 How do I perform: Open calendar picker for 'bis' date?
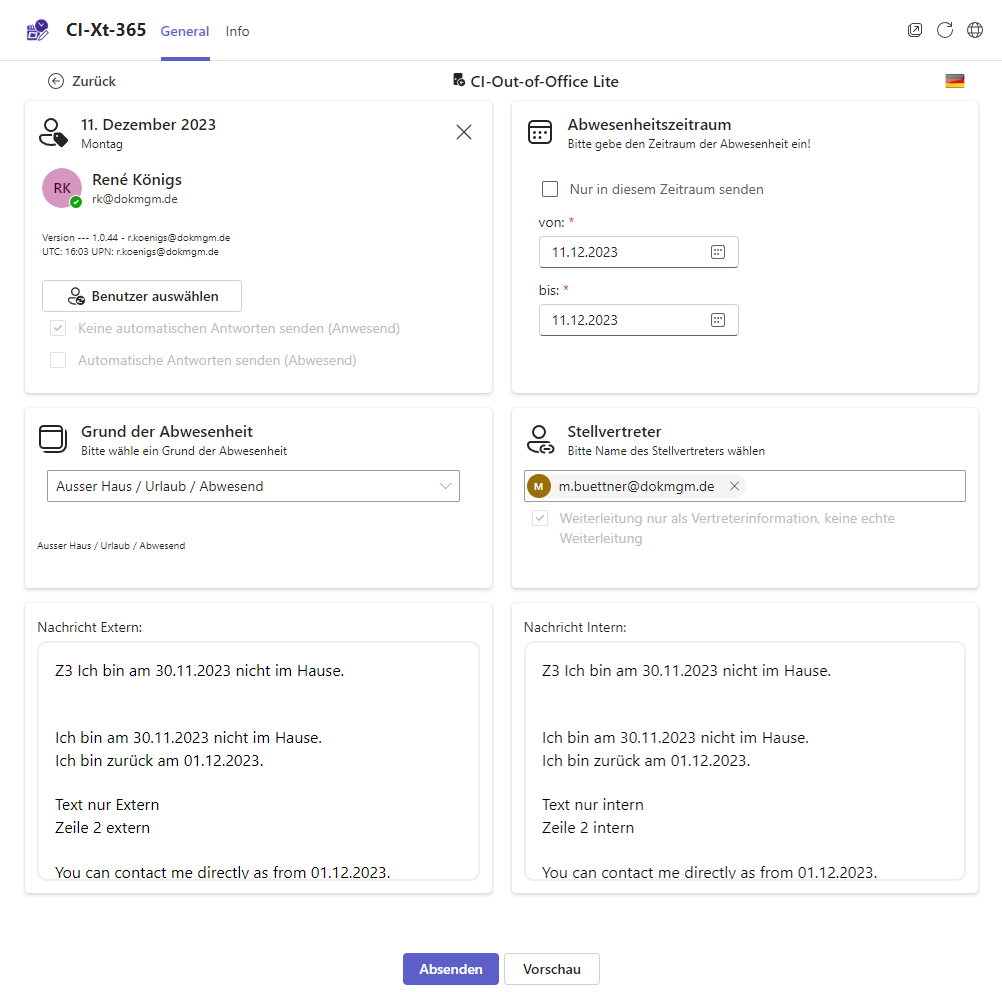717,320
